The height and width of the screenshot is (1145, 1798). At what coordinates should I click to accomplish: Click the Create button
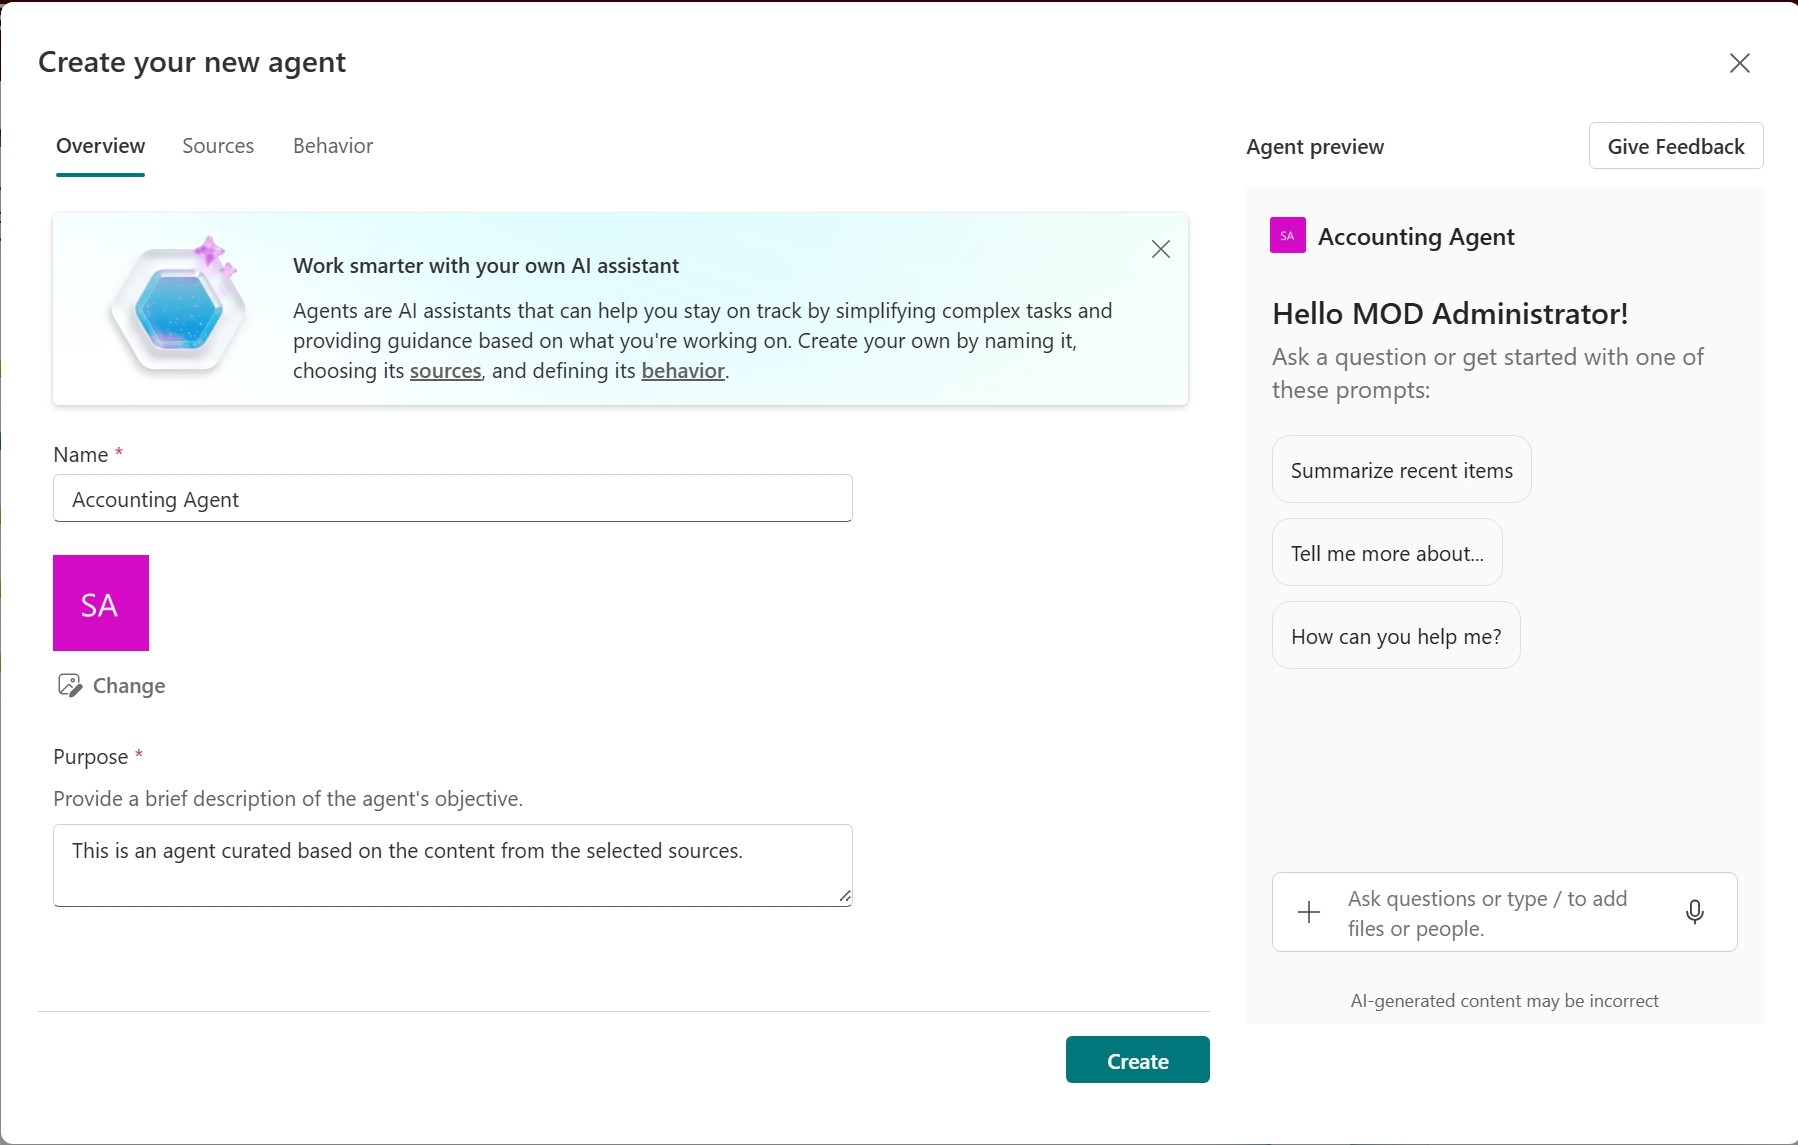point(1137,1060)
